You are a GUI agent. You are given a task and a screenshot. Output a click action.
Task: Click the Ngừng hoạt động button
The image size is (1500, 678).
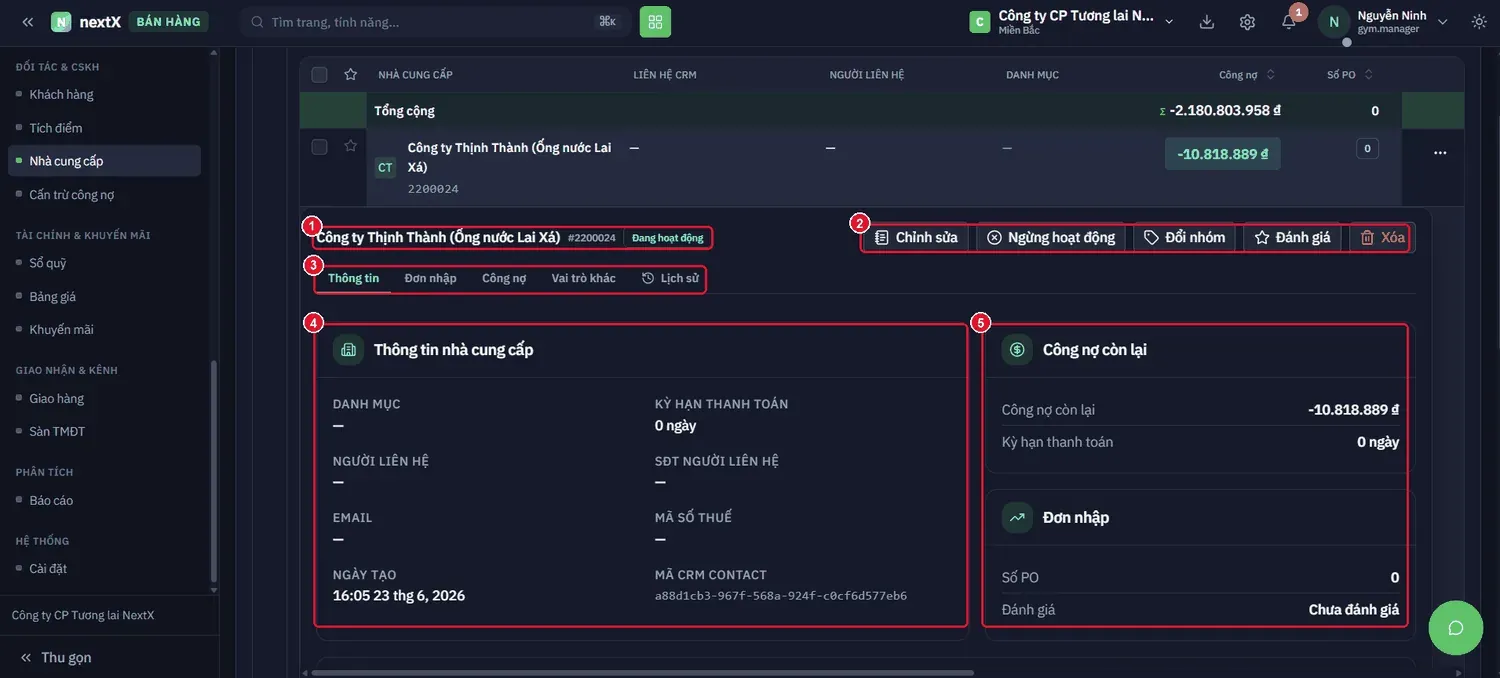tap(1051, 237)
